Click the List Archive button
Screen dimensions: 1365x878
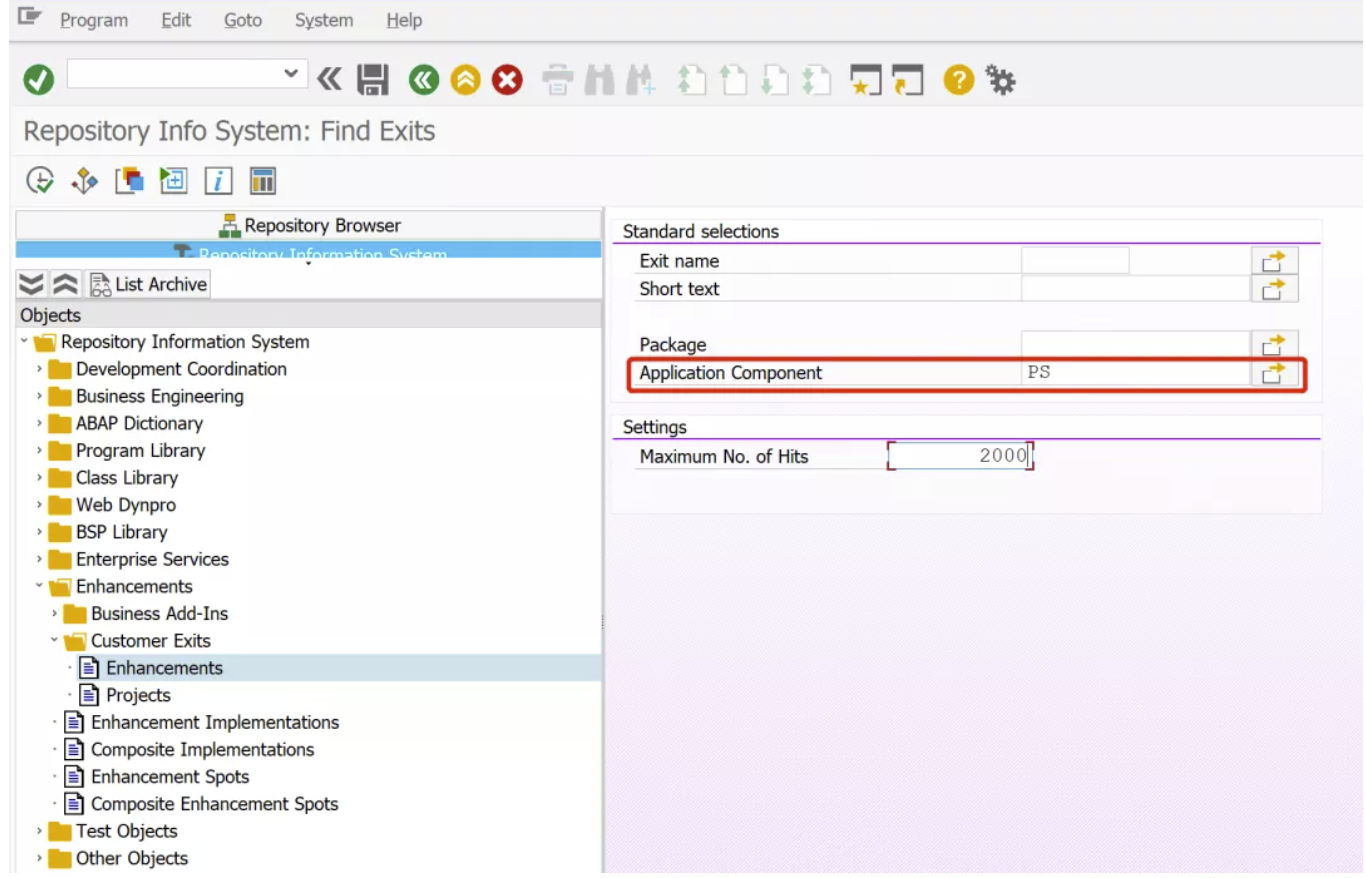[149, 285]
